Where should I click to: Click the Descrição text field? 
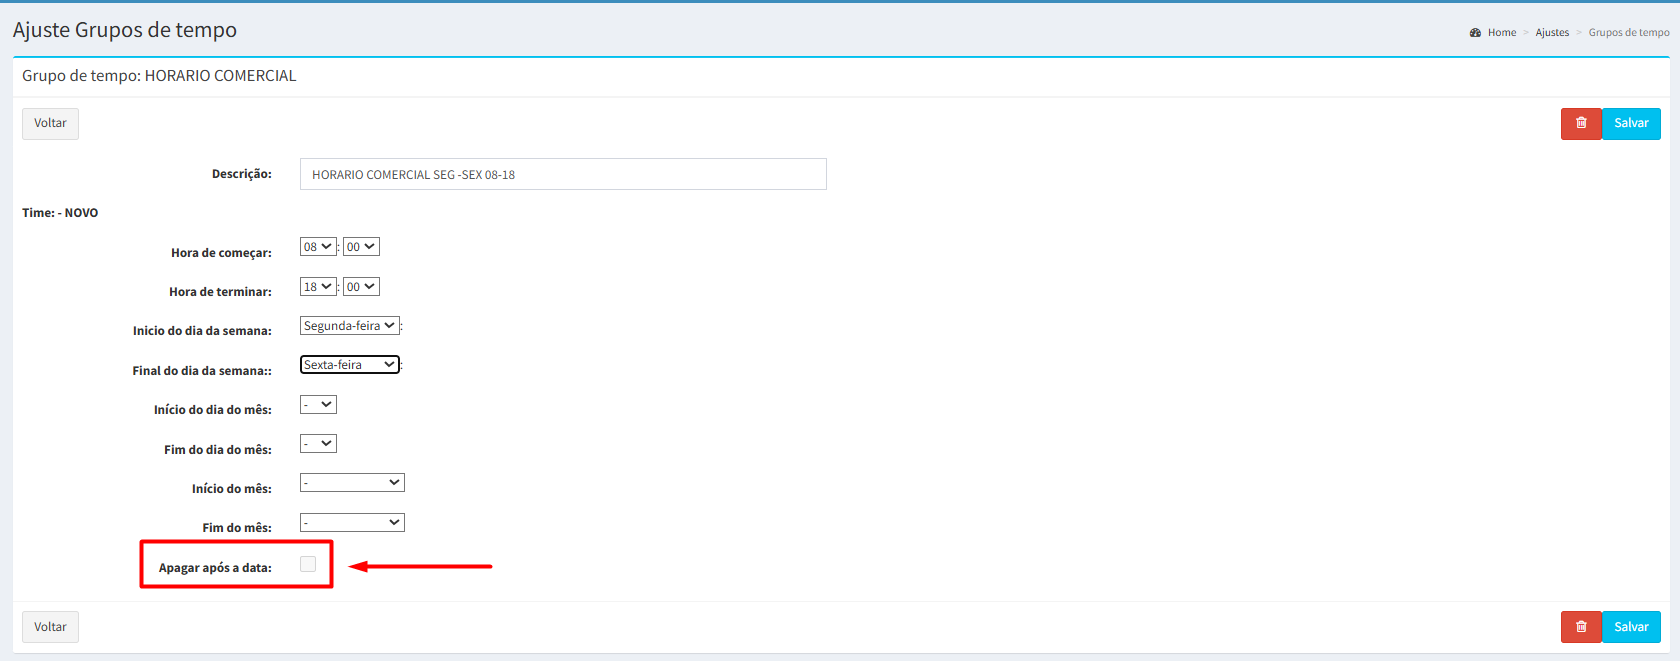click(563, 174)
